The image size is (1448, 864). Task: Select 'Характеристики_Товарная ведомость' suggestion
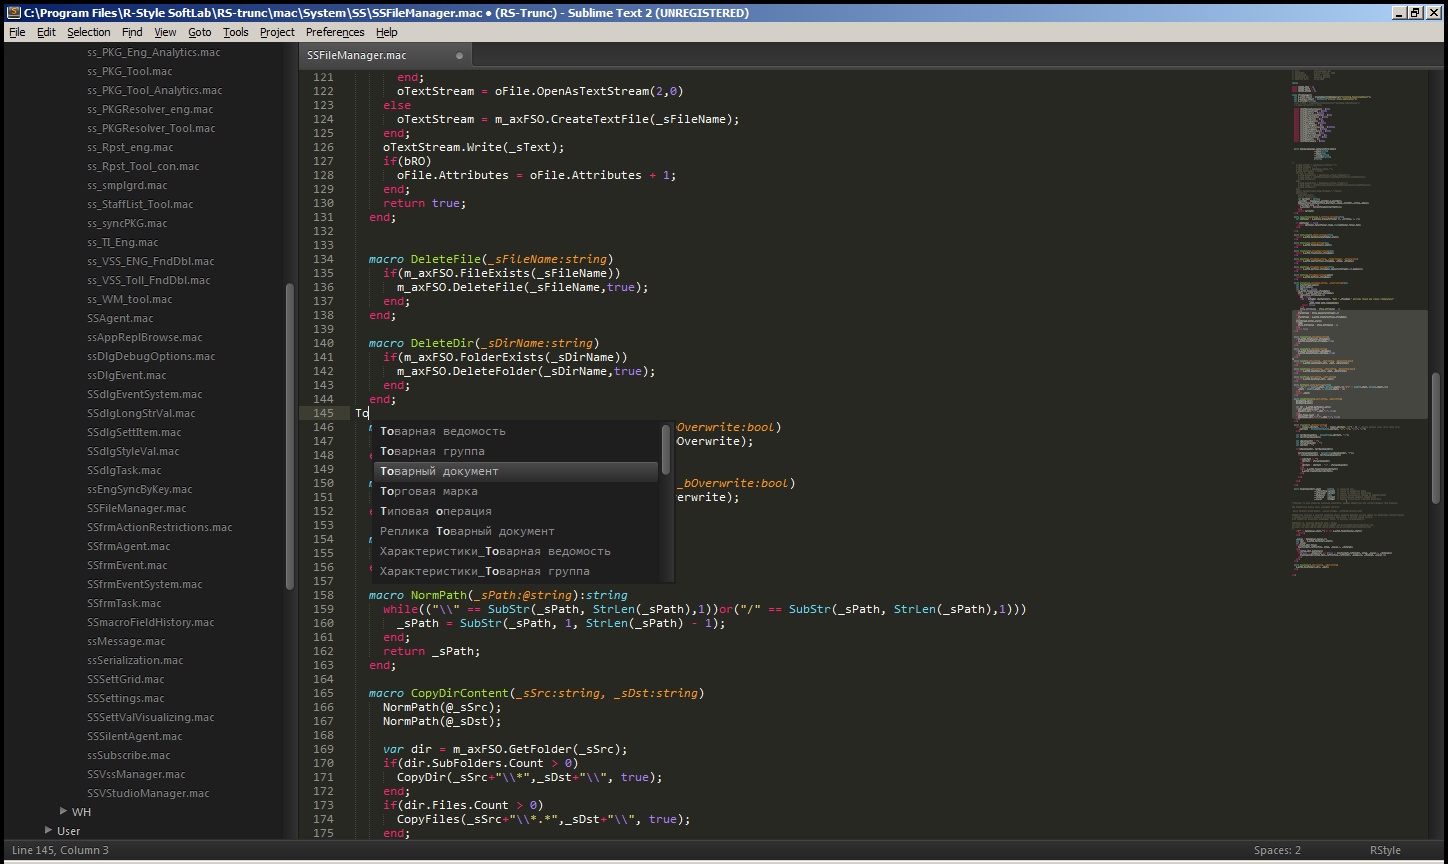(x=516, y=551)
